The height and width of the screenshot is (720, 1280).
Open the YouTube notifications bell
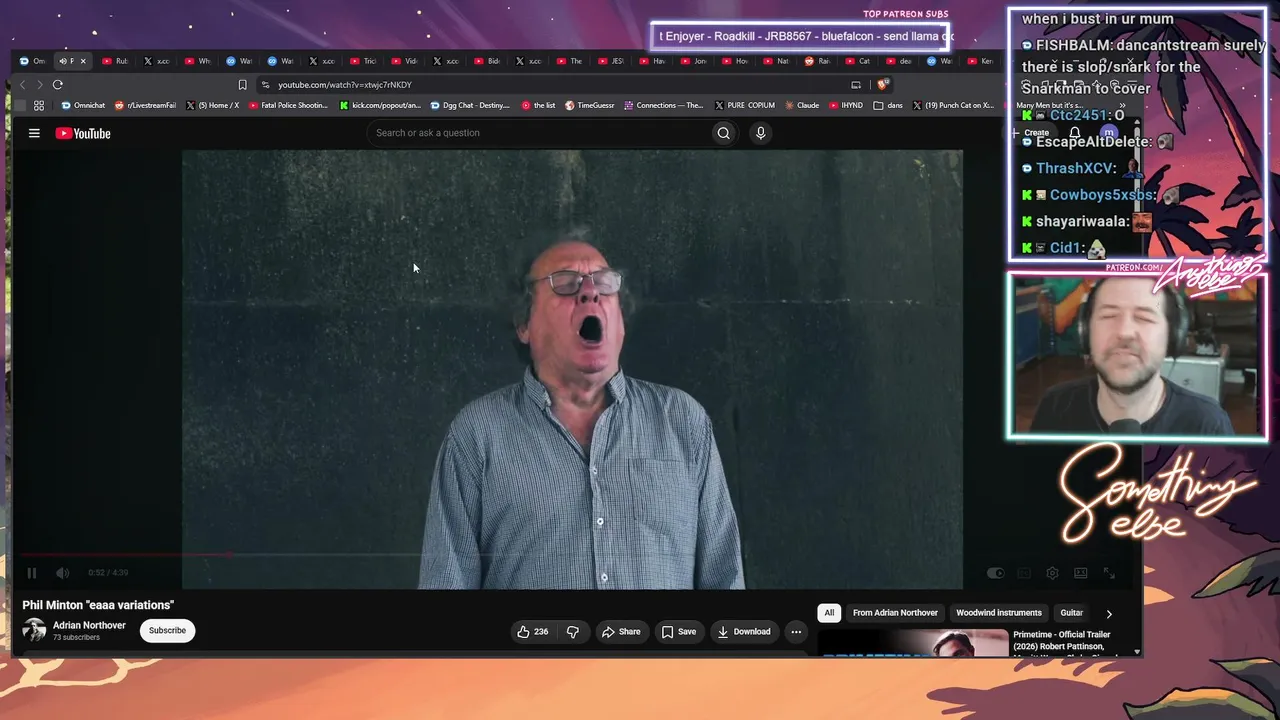coord(1074,133)
